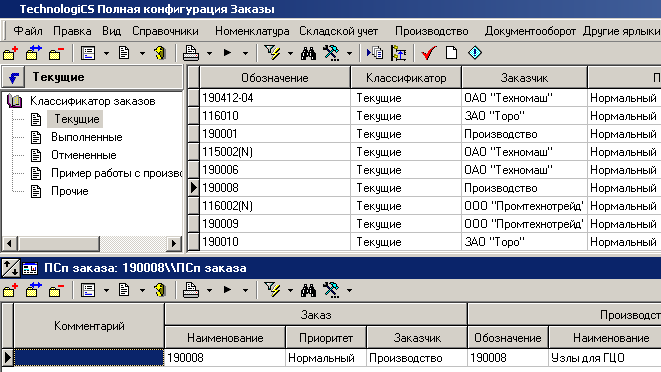This screenshot has width=661, height=372.
Task: Click the binoculars search icon in upper toolbar
Action: click(309, 53)
